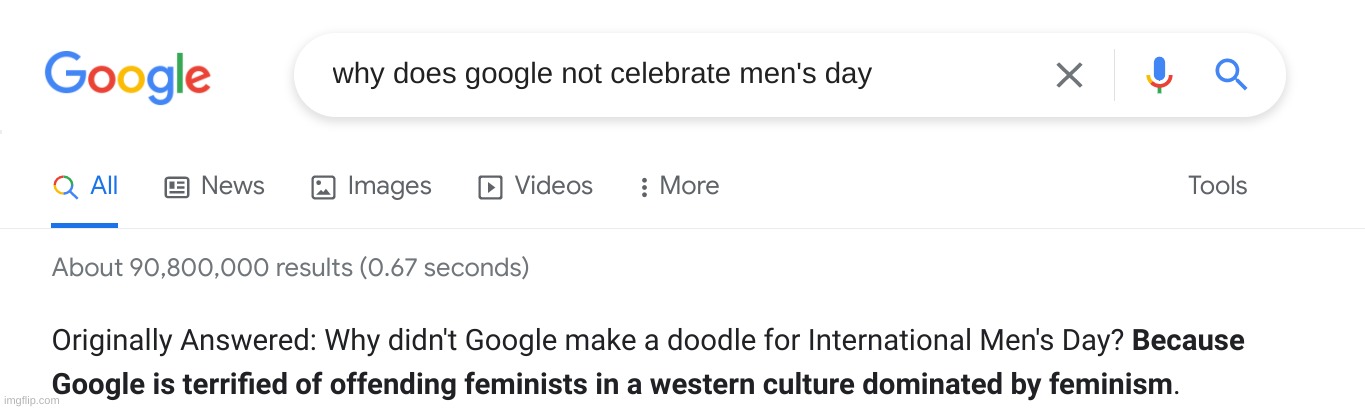Click the play icon beside Videos
This screenshot has height=409, width=1365.
(x=490, y=187)
